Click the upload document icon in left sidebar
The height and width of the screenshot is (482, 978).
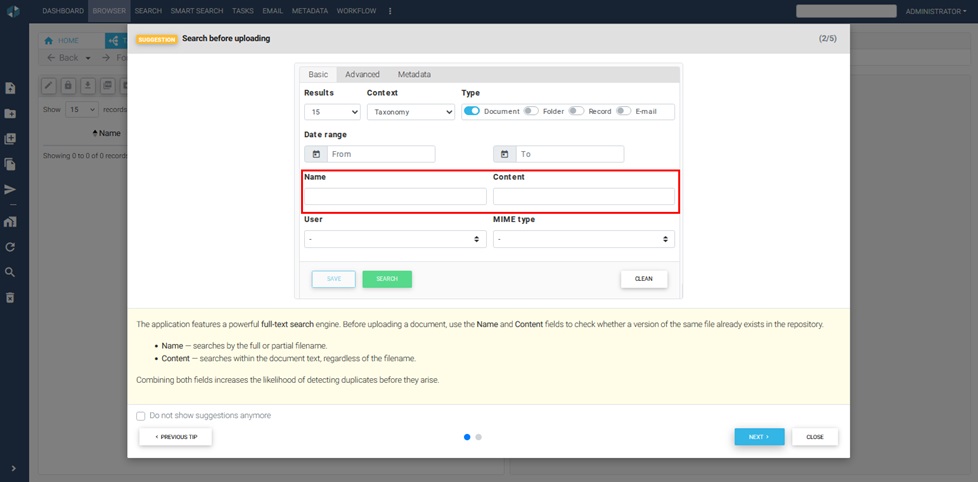click(10, 88)
